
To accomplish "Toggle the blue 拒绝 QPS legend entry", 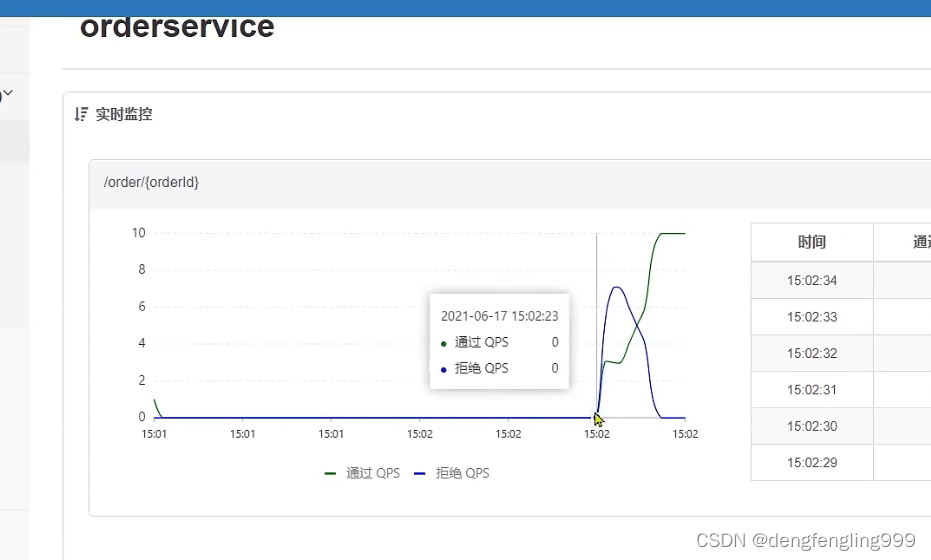I will click(x=451, y=473).
